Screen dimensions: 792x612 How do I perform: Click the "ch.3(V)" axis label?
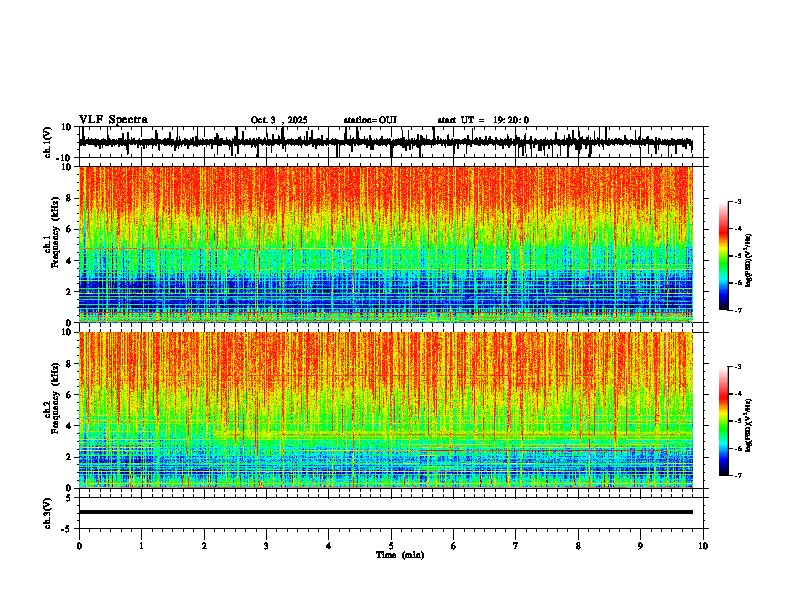click(x=48, y=513)
